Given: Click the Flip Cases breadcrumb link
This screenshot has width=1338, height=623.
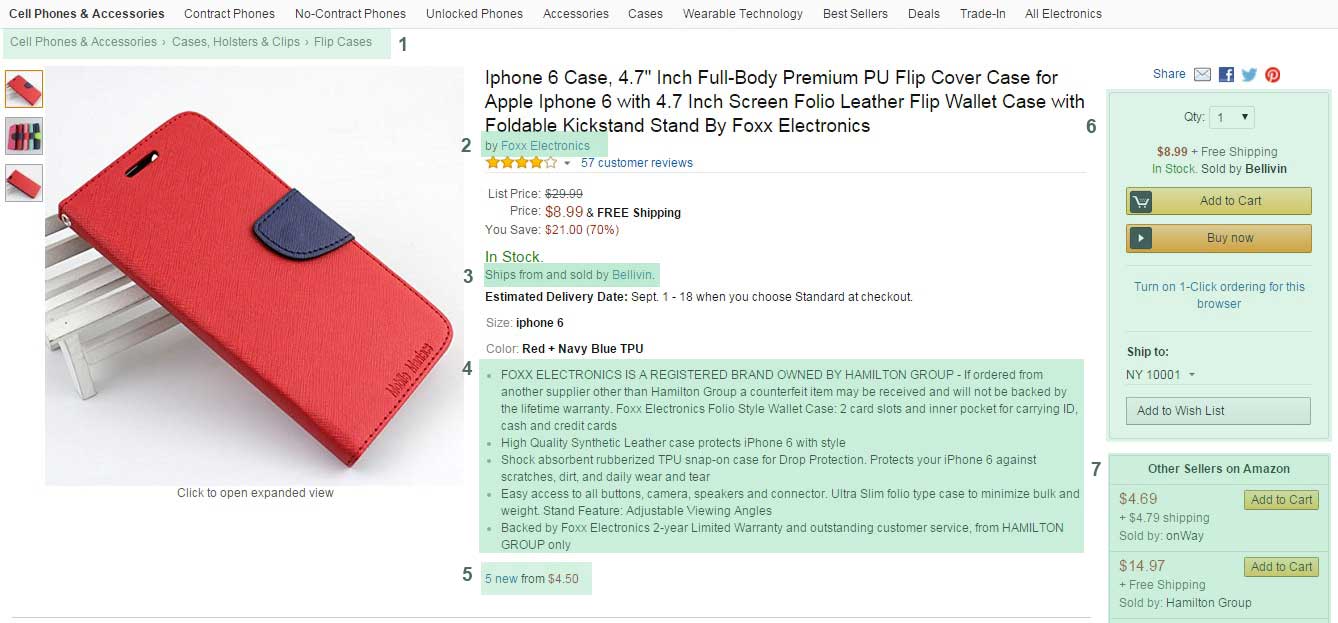Looking at the screenshot, I should click(x=342, y=42).
